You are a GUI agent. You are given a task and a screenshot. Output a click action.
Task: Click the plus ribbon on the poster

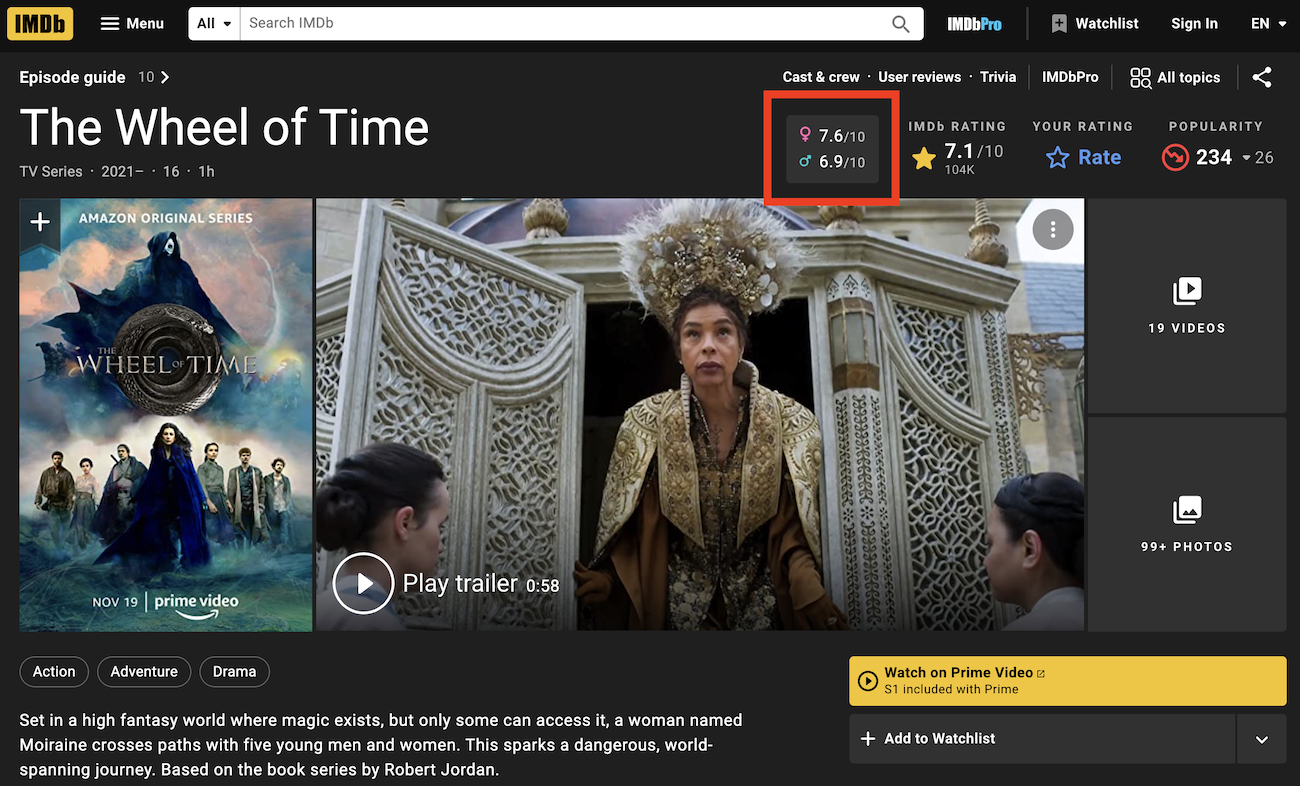pyautogui.click(x=40, y=222)
